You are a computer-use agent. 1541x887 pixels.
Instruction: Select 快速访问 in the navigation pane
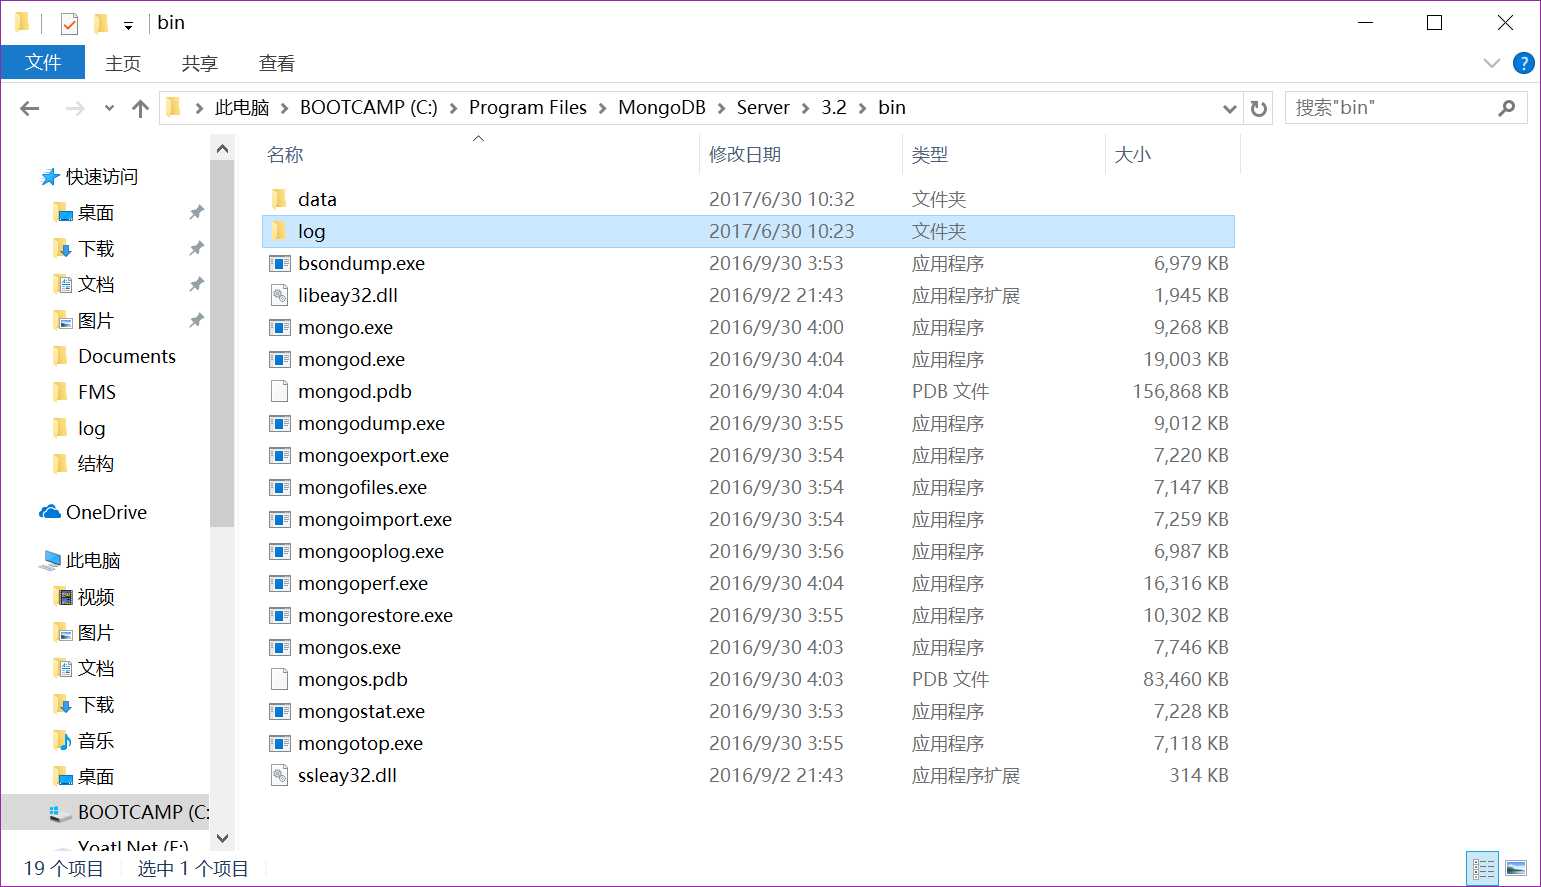(x=102, y=177)
